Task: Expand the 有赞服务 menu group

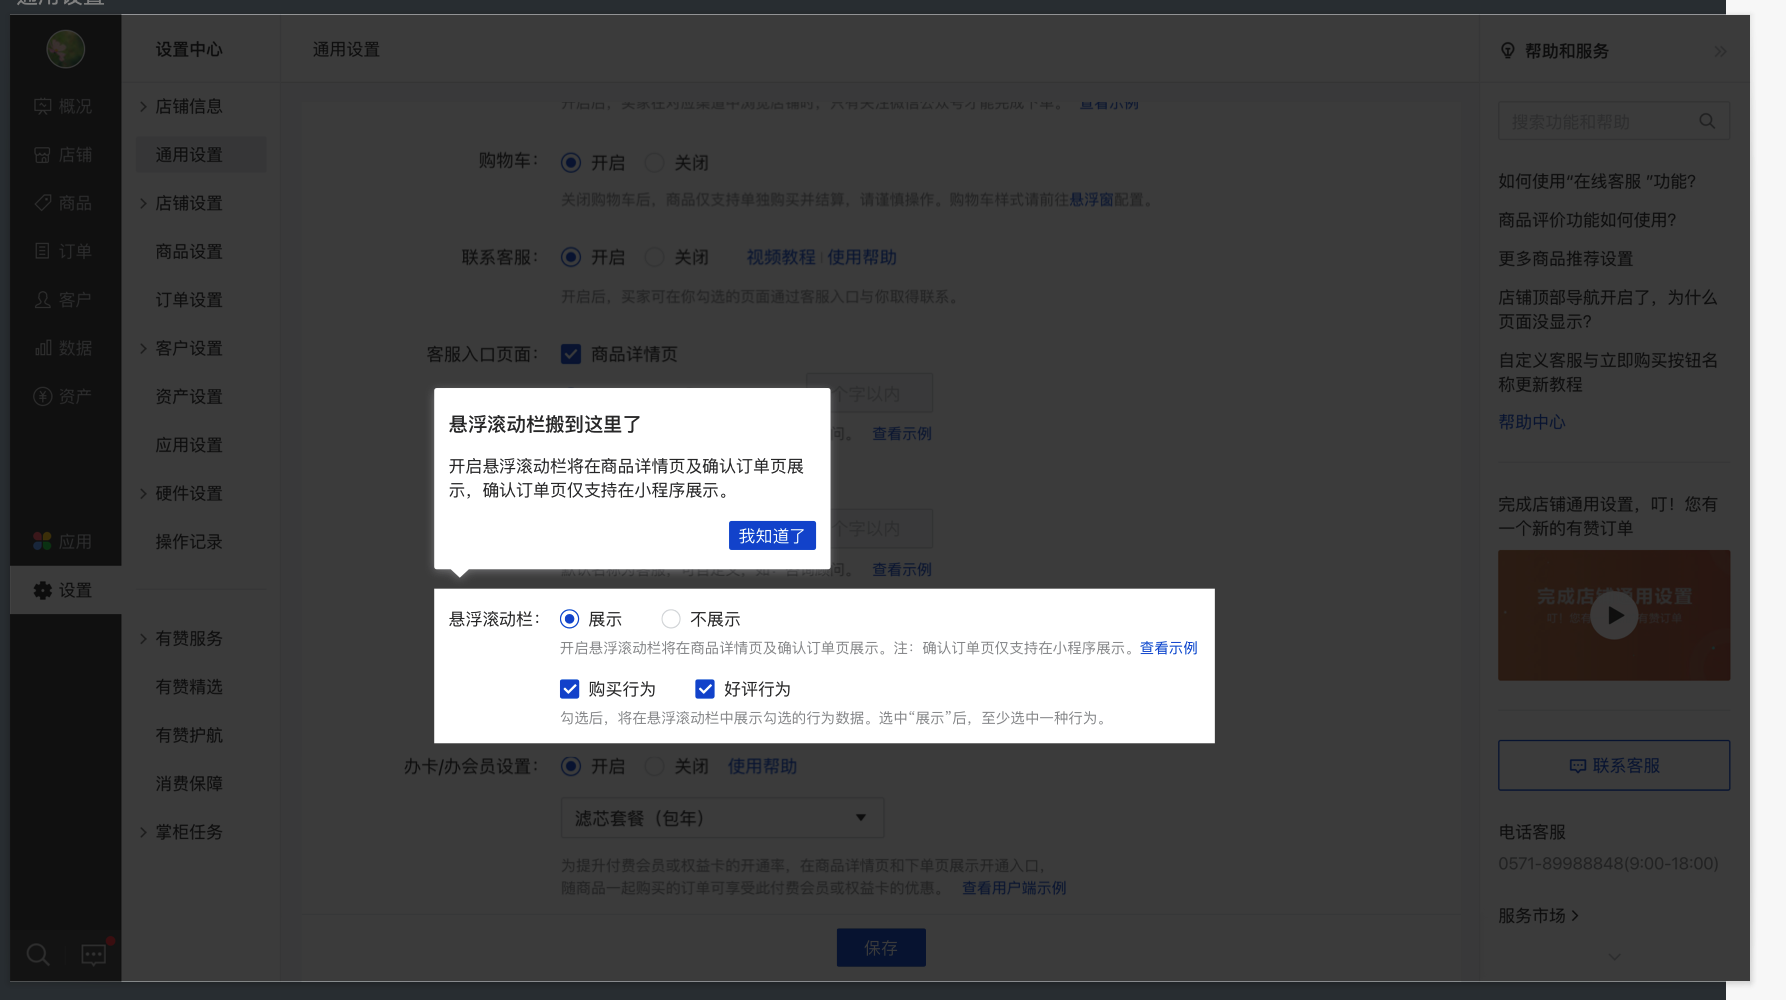Action: 189,639
